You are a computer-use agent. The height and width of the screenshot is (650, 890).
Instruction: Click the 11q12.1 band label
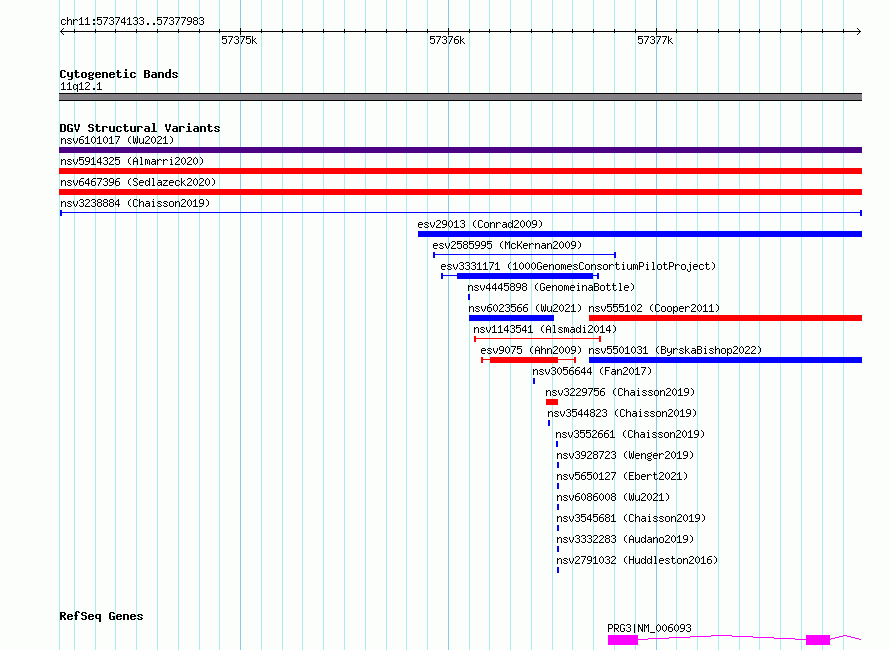tap(81, 86)
